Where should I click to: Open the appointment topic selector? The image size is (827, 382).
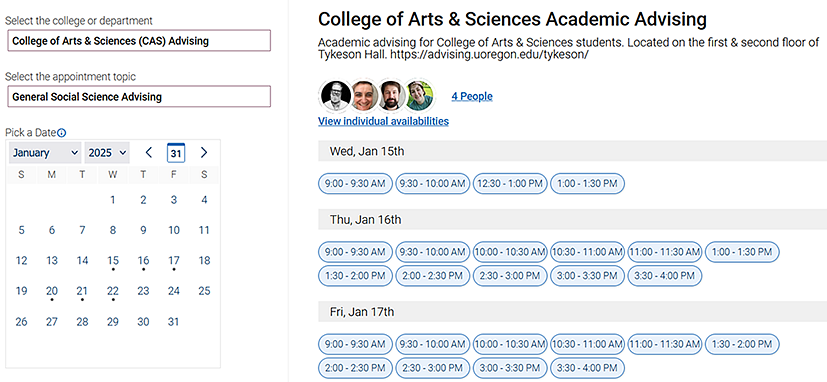click(x=139, y=97)
